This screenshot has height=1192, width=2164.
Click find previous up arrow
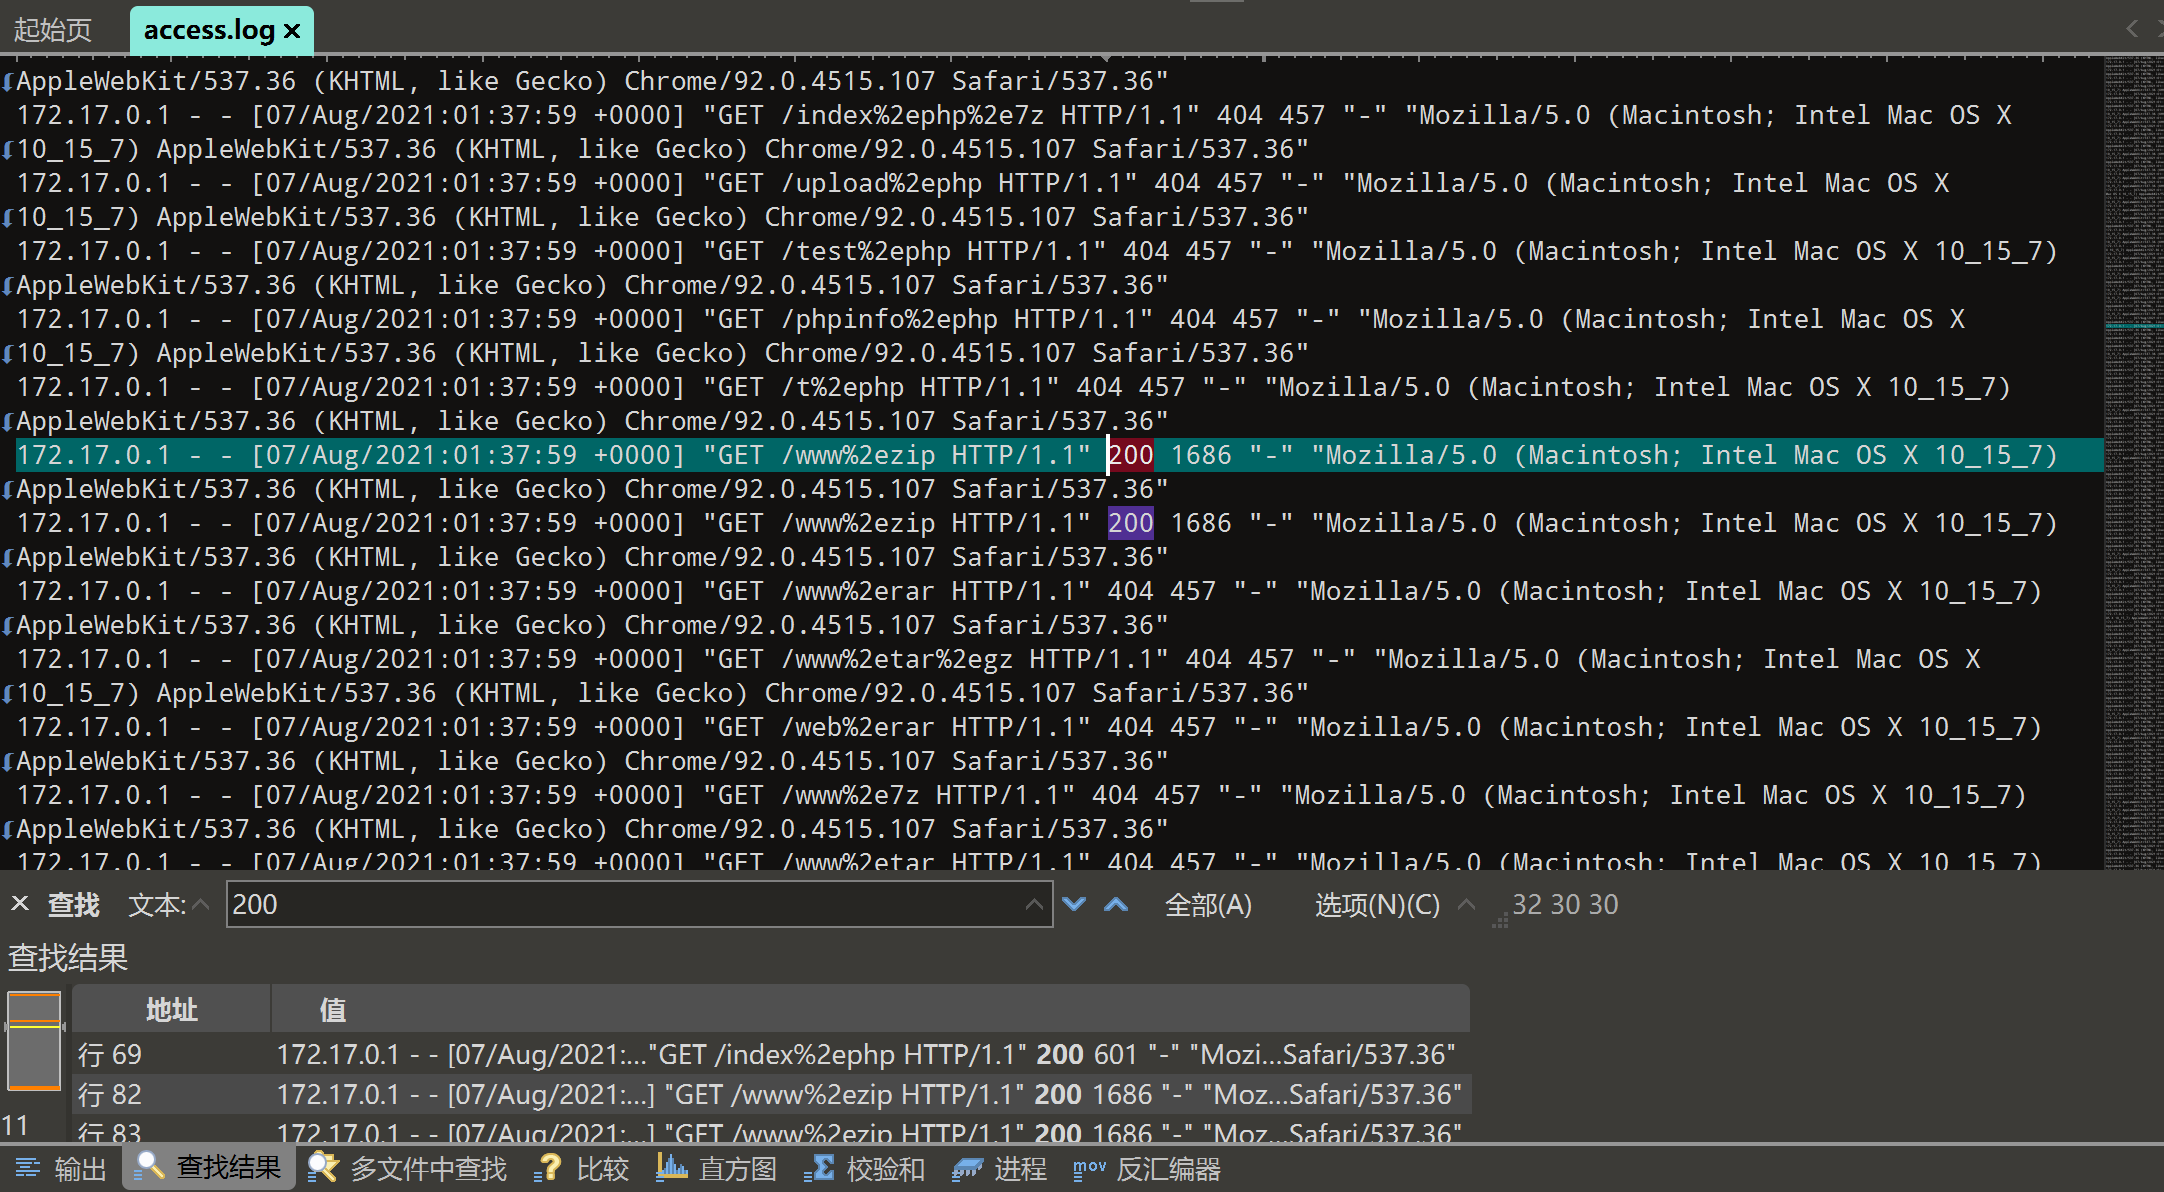1116,904
